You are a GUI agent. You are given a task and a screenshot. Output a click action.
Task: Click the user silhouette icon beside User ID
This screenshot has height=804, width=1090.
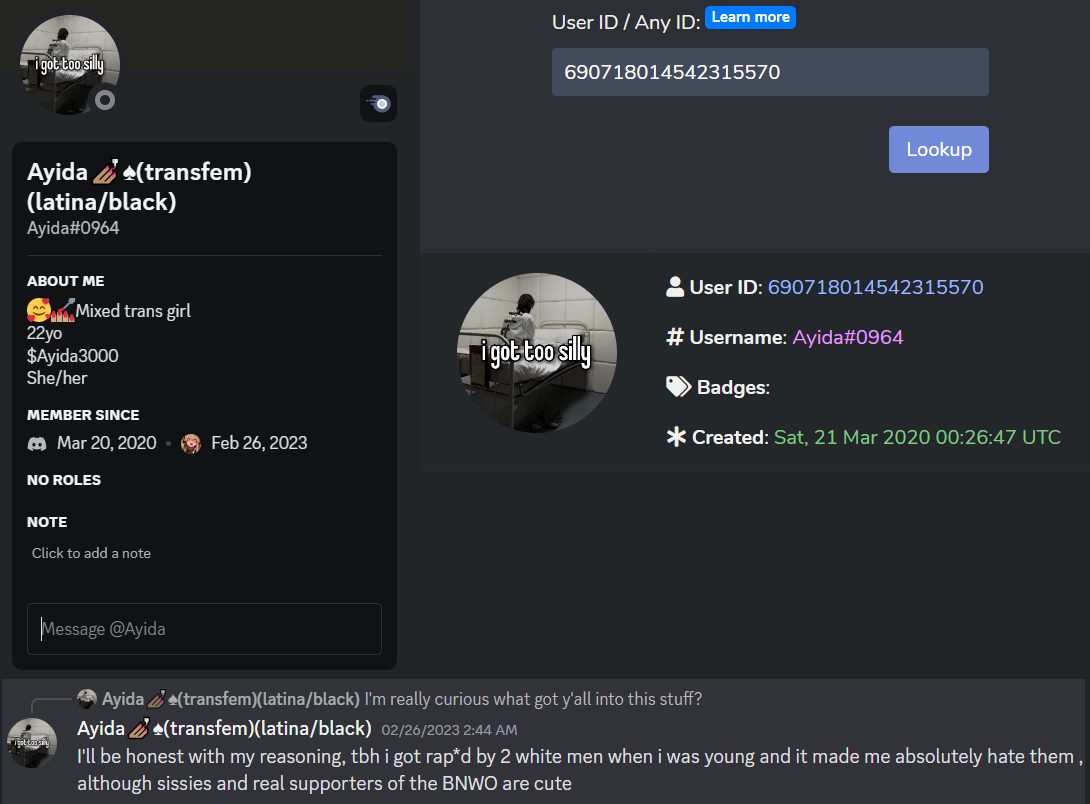[675, 287]
